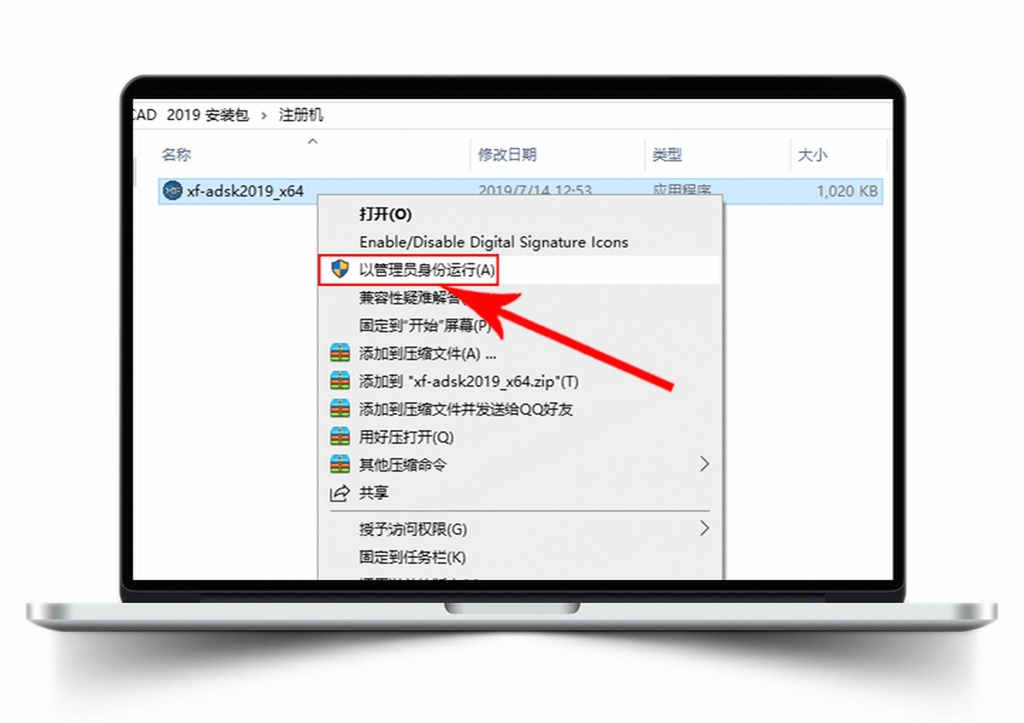This screenshot has height=723, width=1024.
Task: Sort files by 名称 column header
Action: (x=176, y=155)
